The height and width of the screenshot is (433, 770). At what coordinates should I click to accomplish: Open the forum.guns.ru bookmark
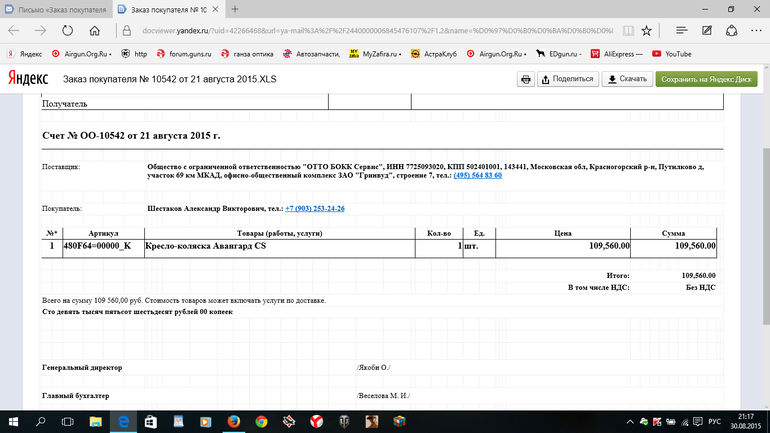(x=185, y=53)
